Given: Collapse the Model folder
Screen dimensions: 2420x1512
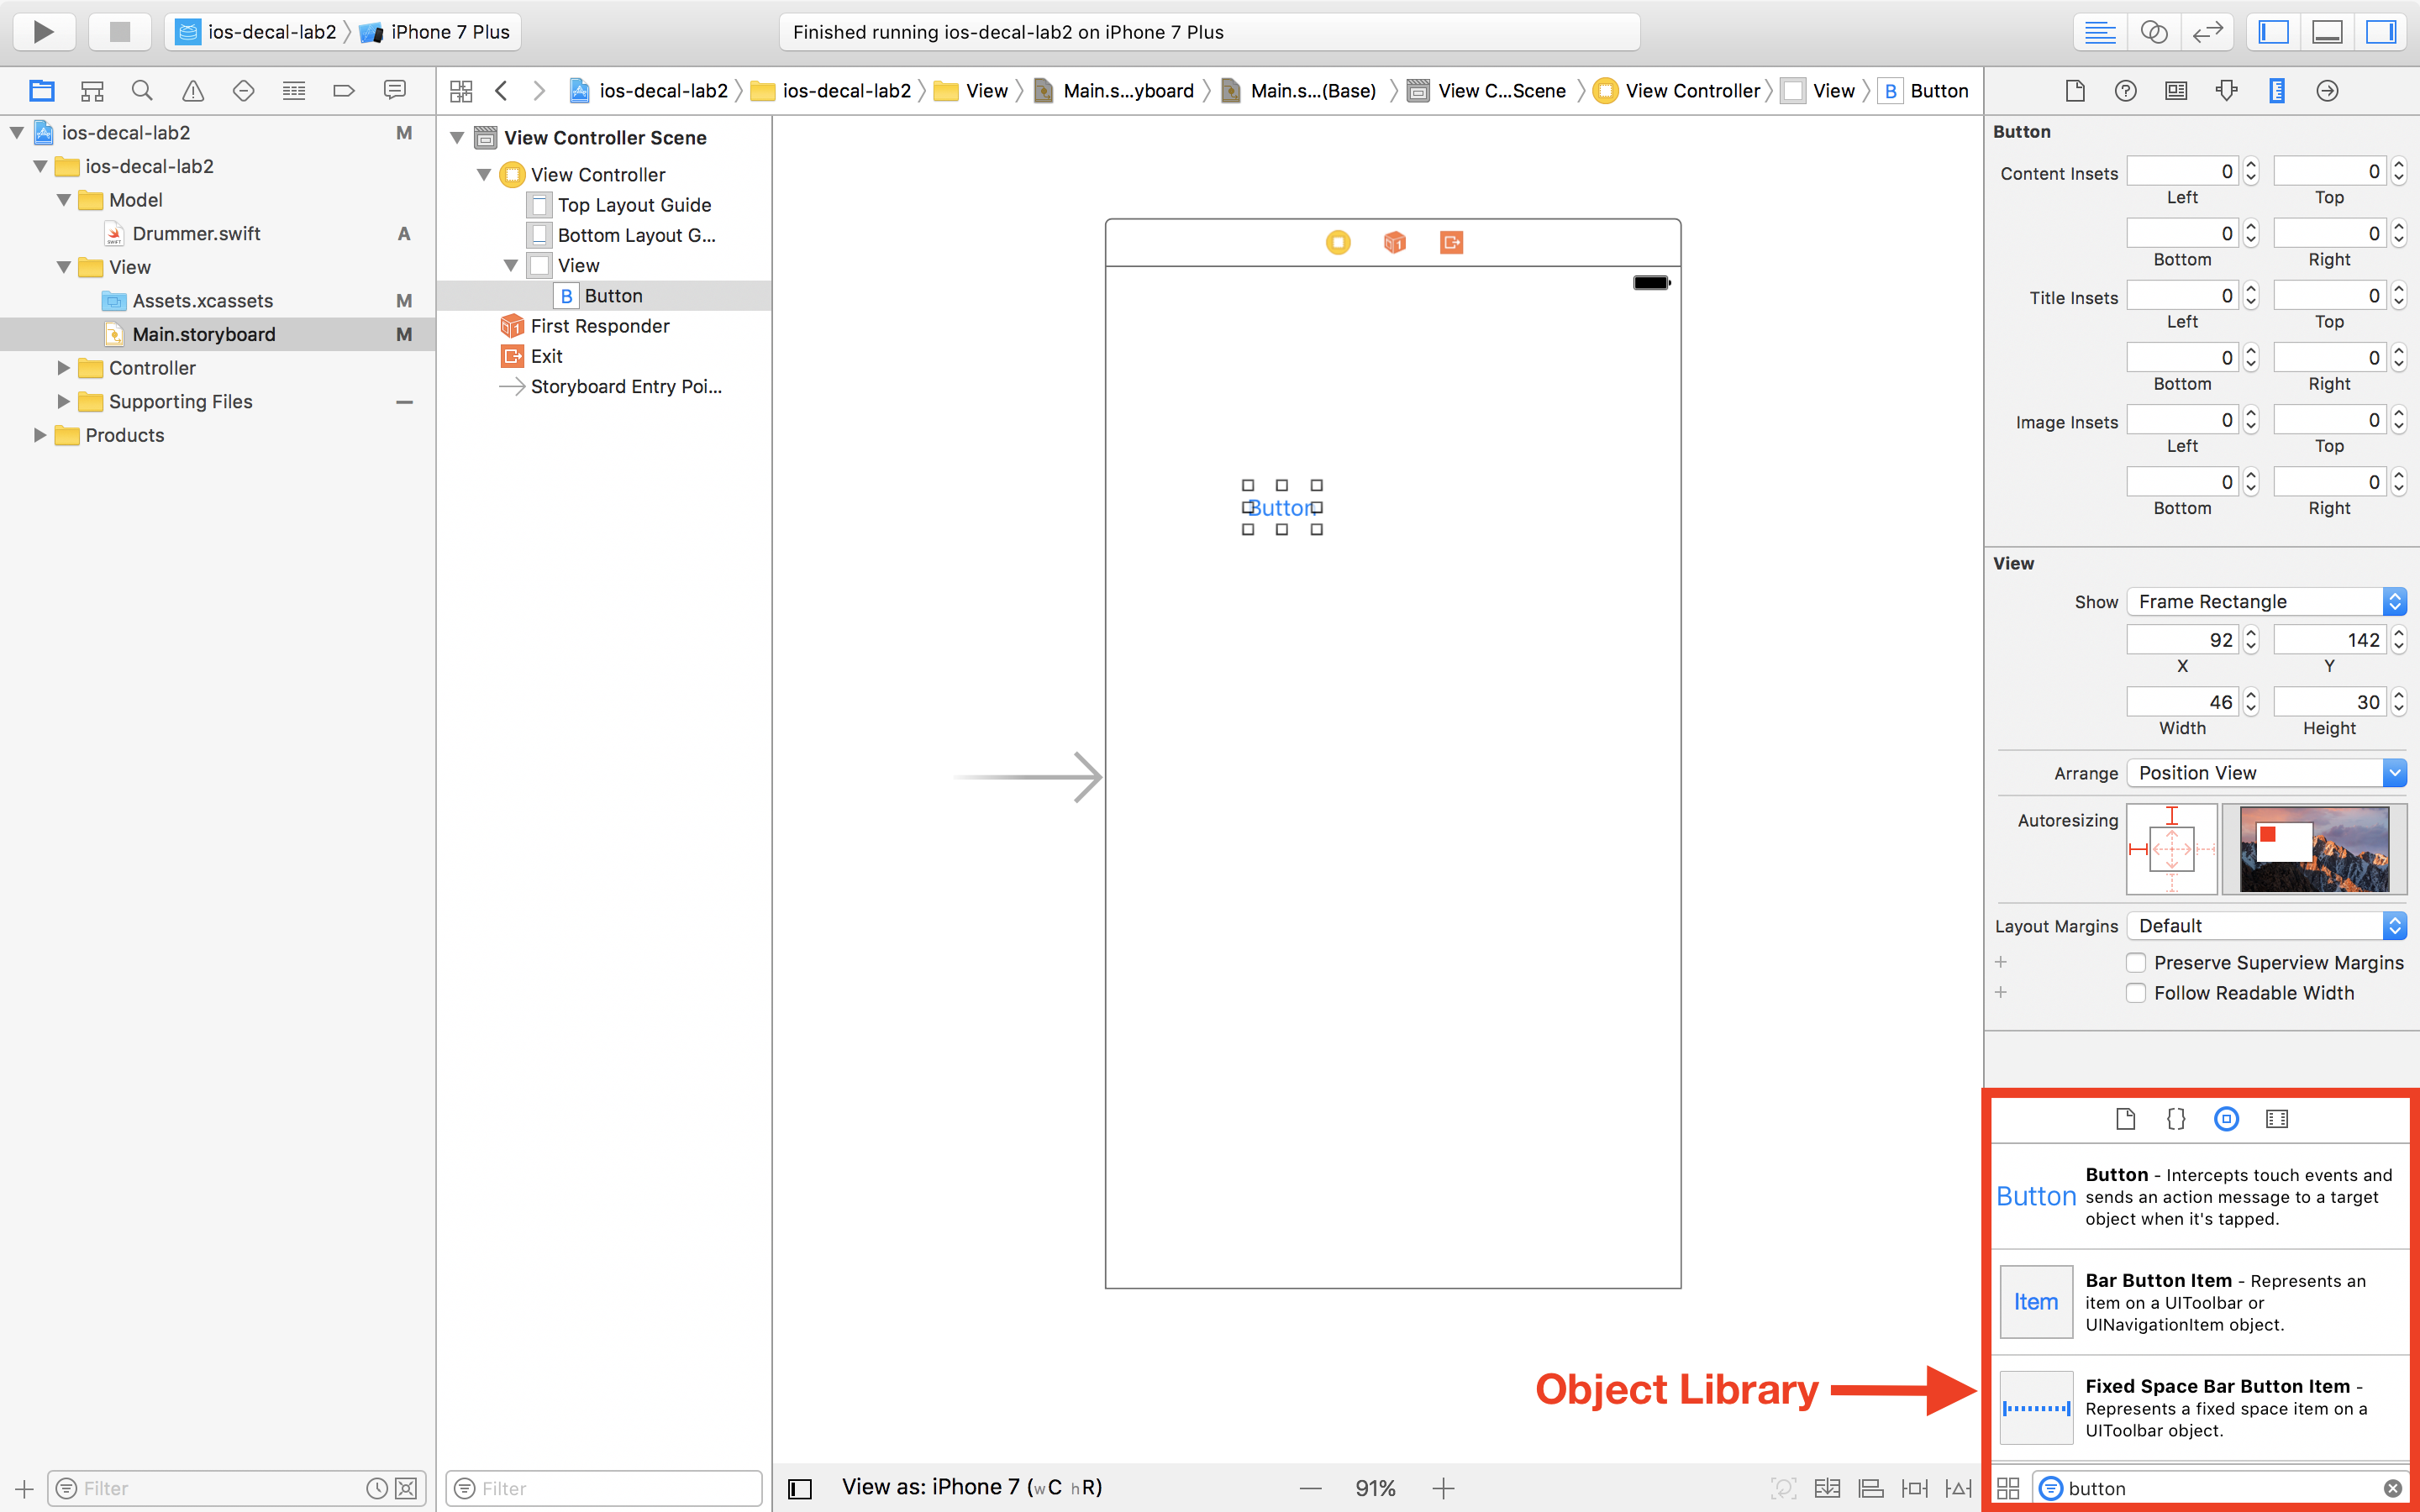Looking at the screenshot, I should [64, 200].
